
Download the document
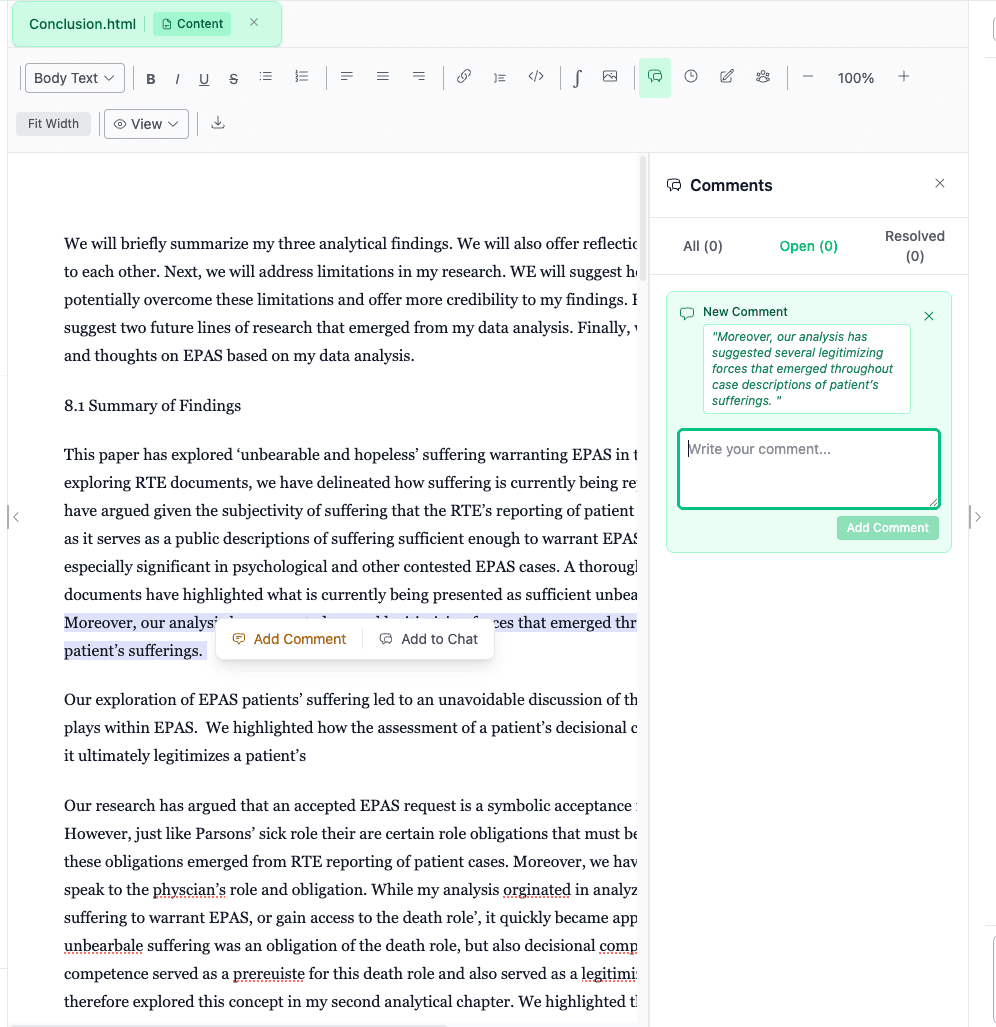click(218, 123)
